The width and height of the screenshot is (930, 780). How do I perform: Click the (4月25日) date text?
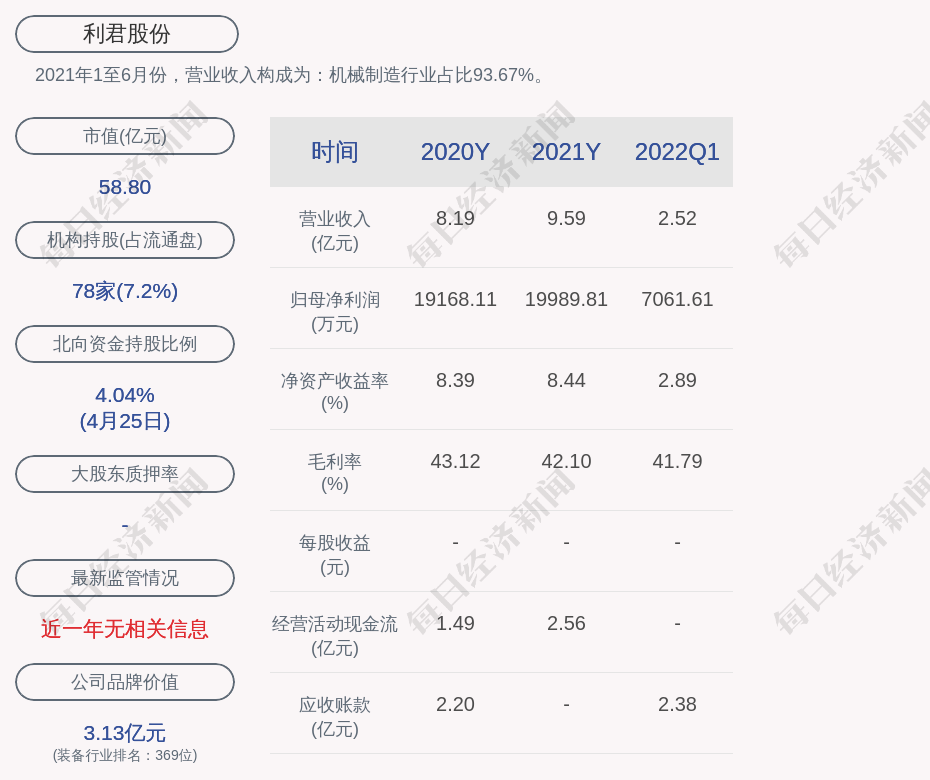pyautogui.click(x=125, y=421)
